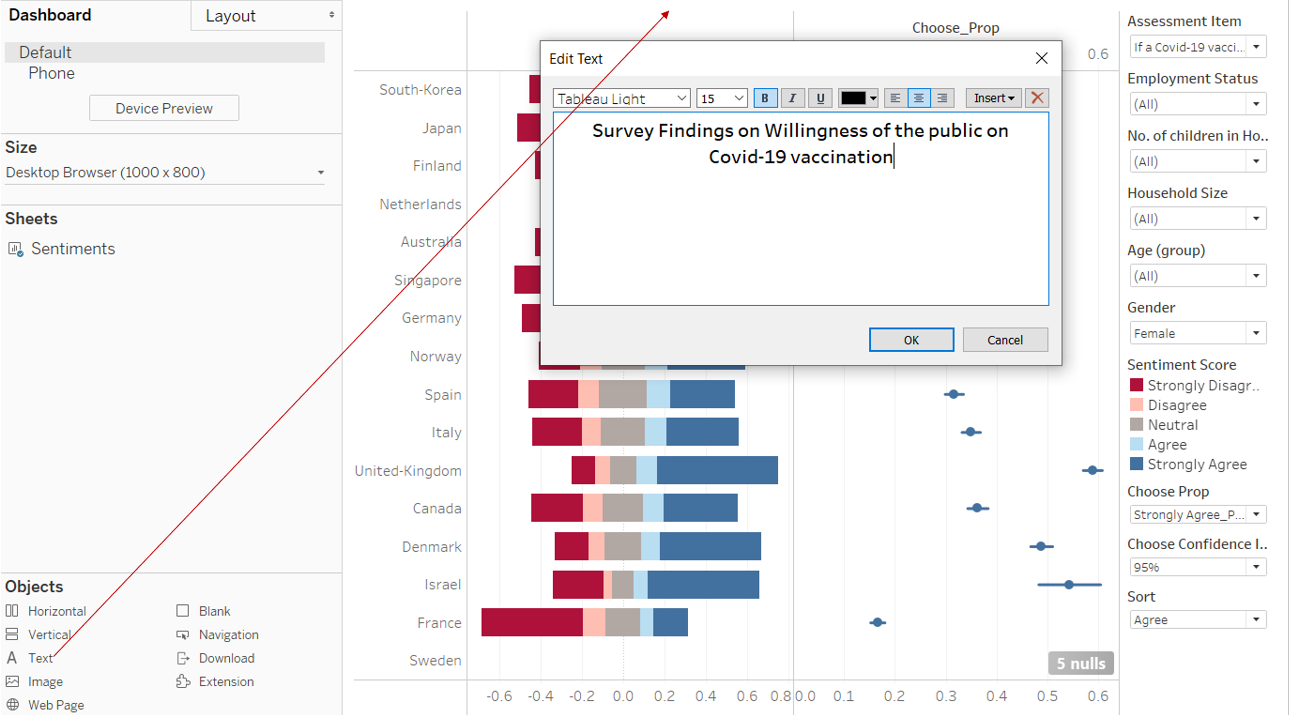Expand the Gender filter dropdown
The width and height of the screenshot is (1289, 715).
point(1256,333)
